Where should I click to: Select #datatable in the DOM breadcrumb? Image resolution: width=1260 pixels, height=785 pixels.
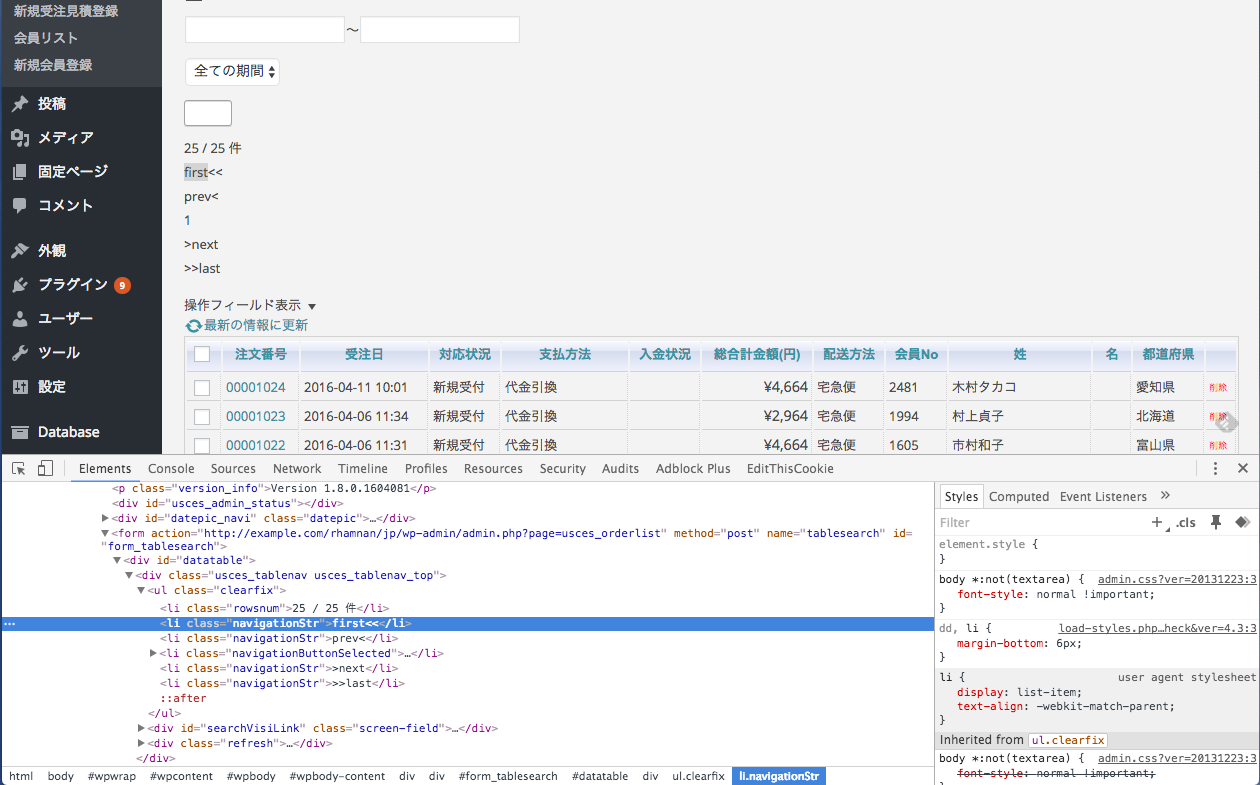600,776
